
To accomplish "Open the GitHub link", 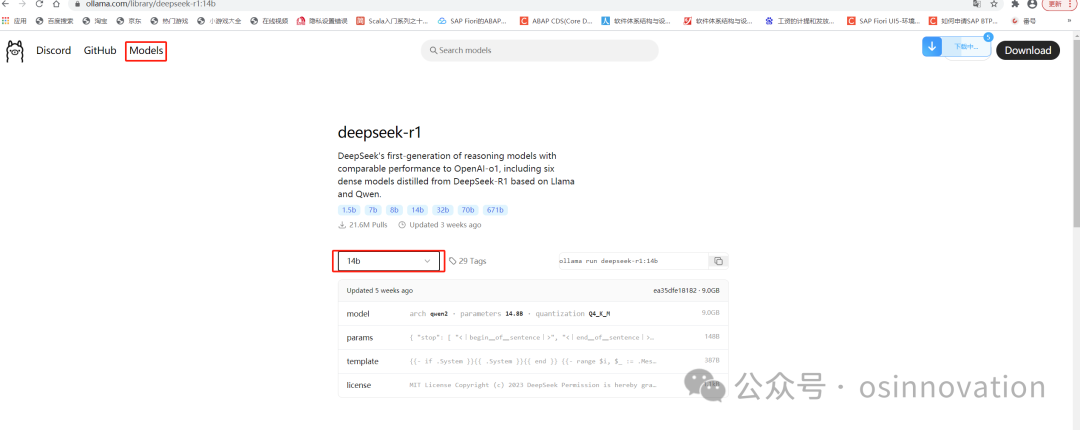I will (100, 50).
